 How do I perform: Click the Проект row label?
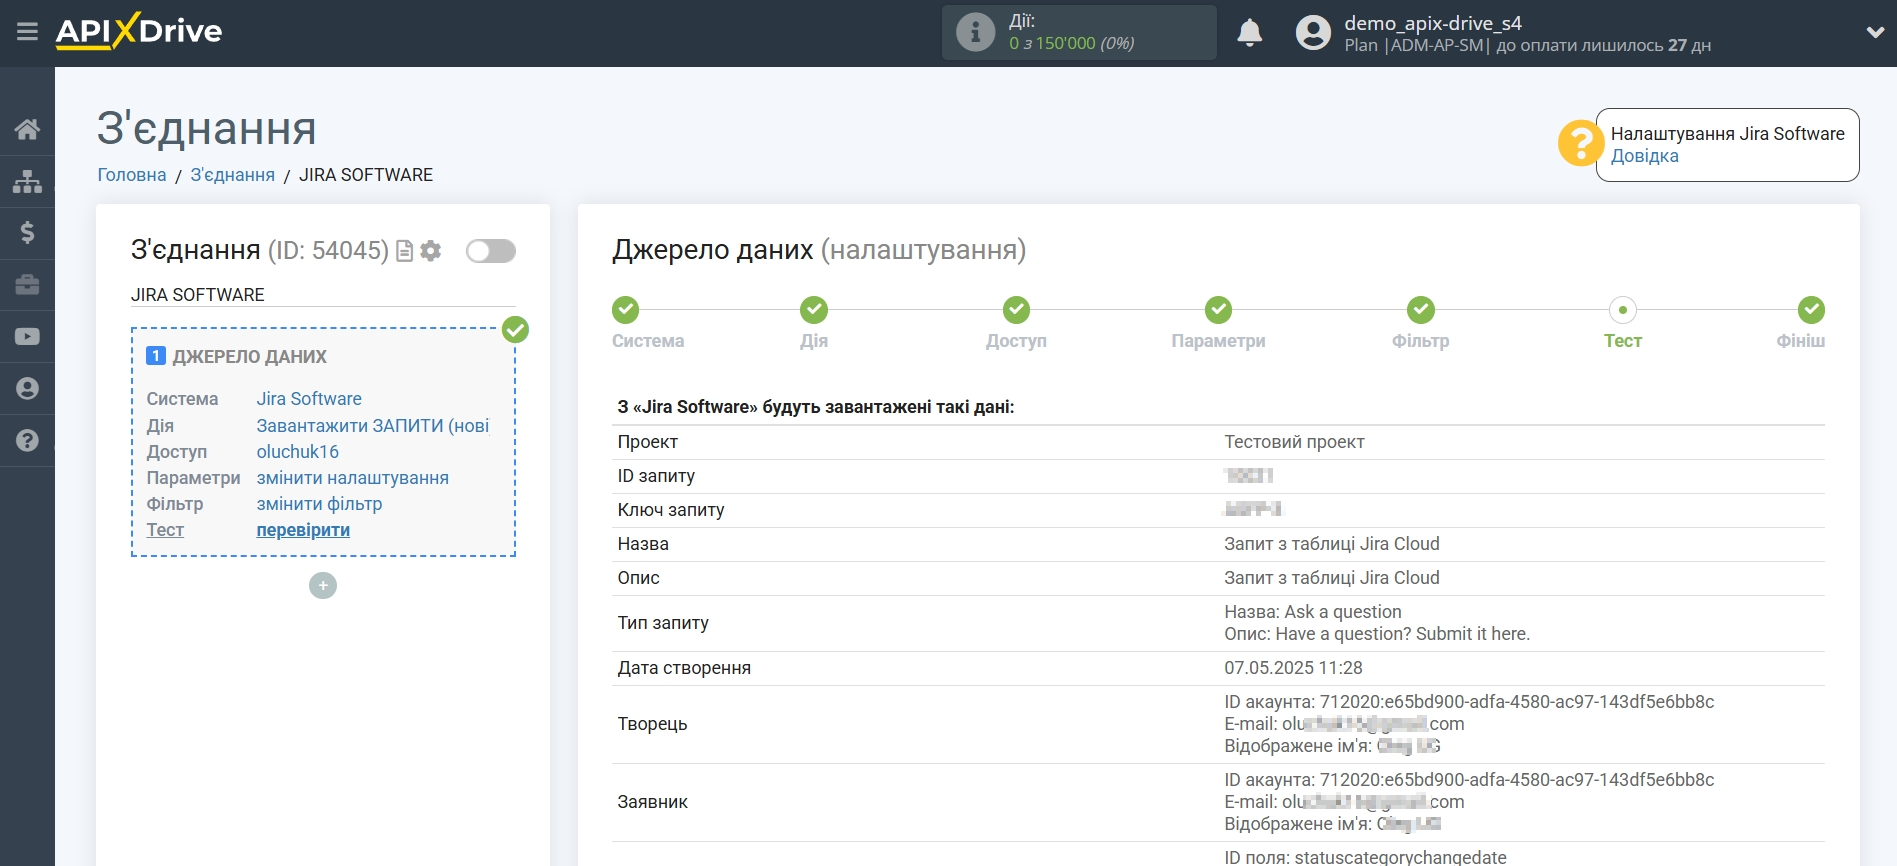pos(647,442)
